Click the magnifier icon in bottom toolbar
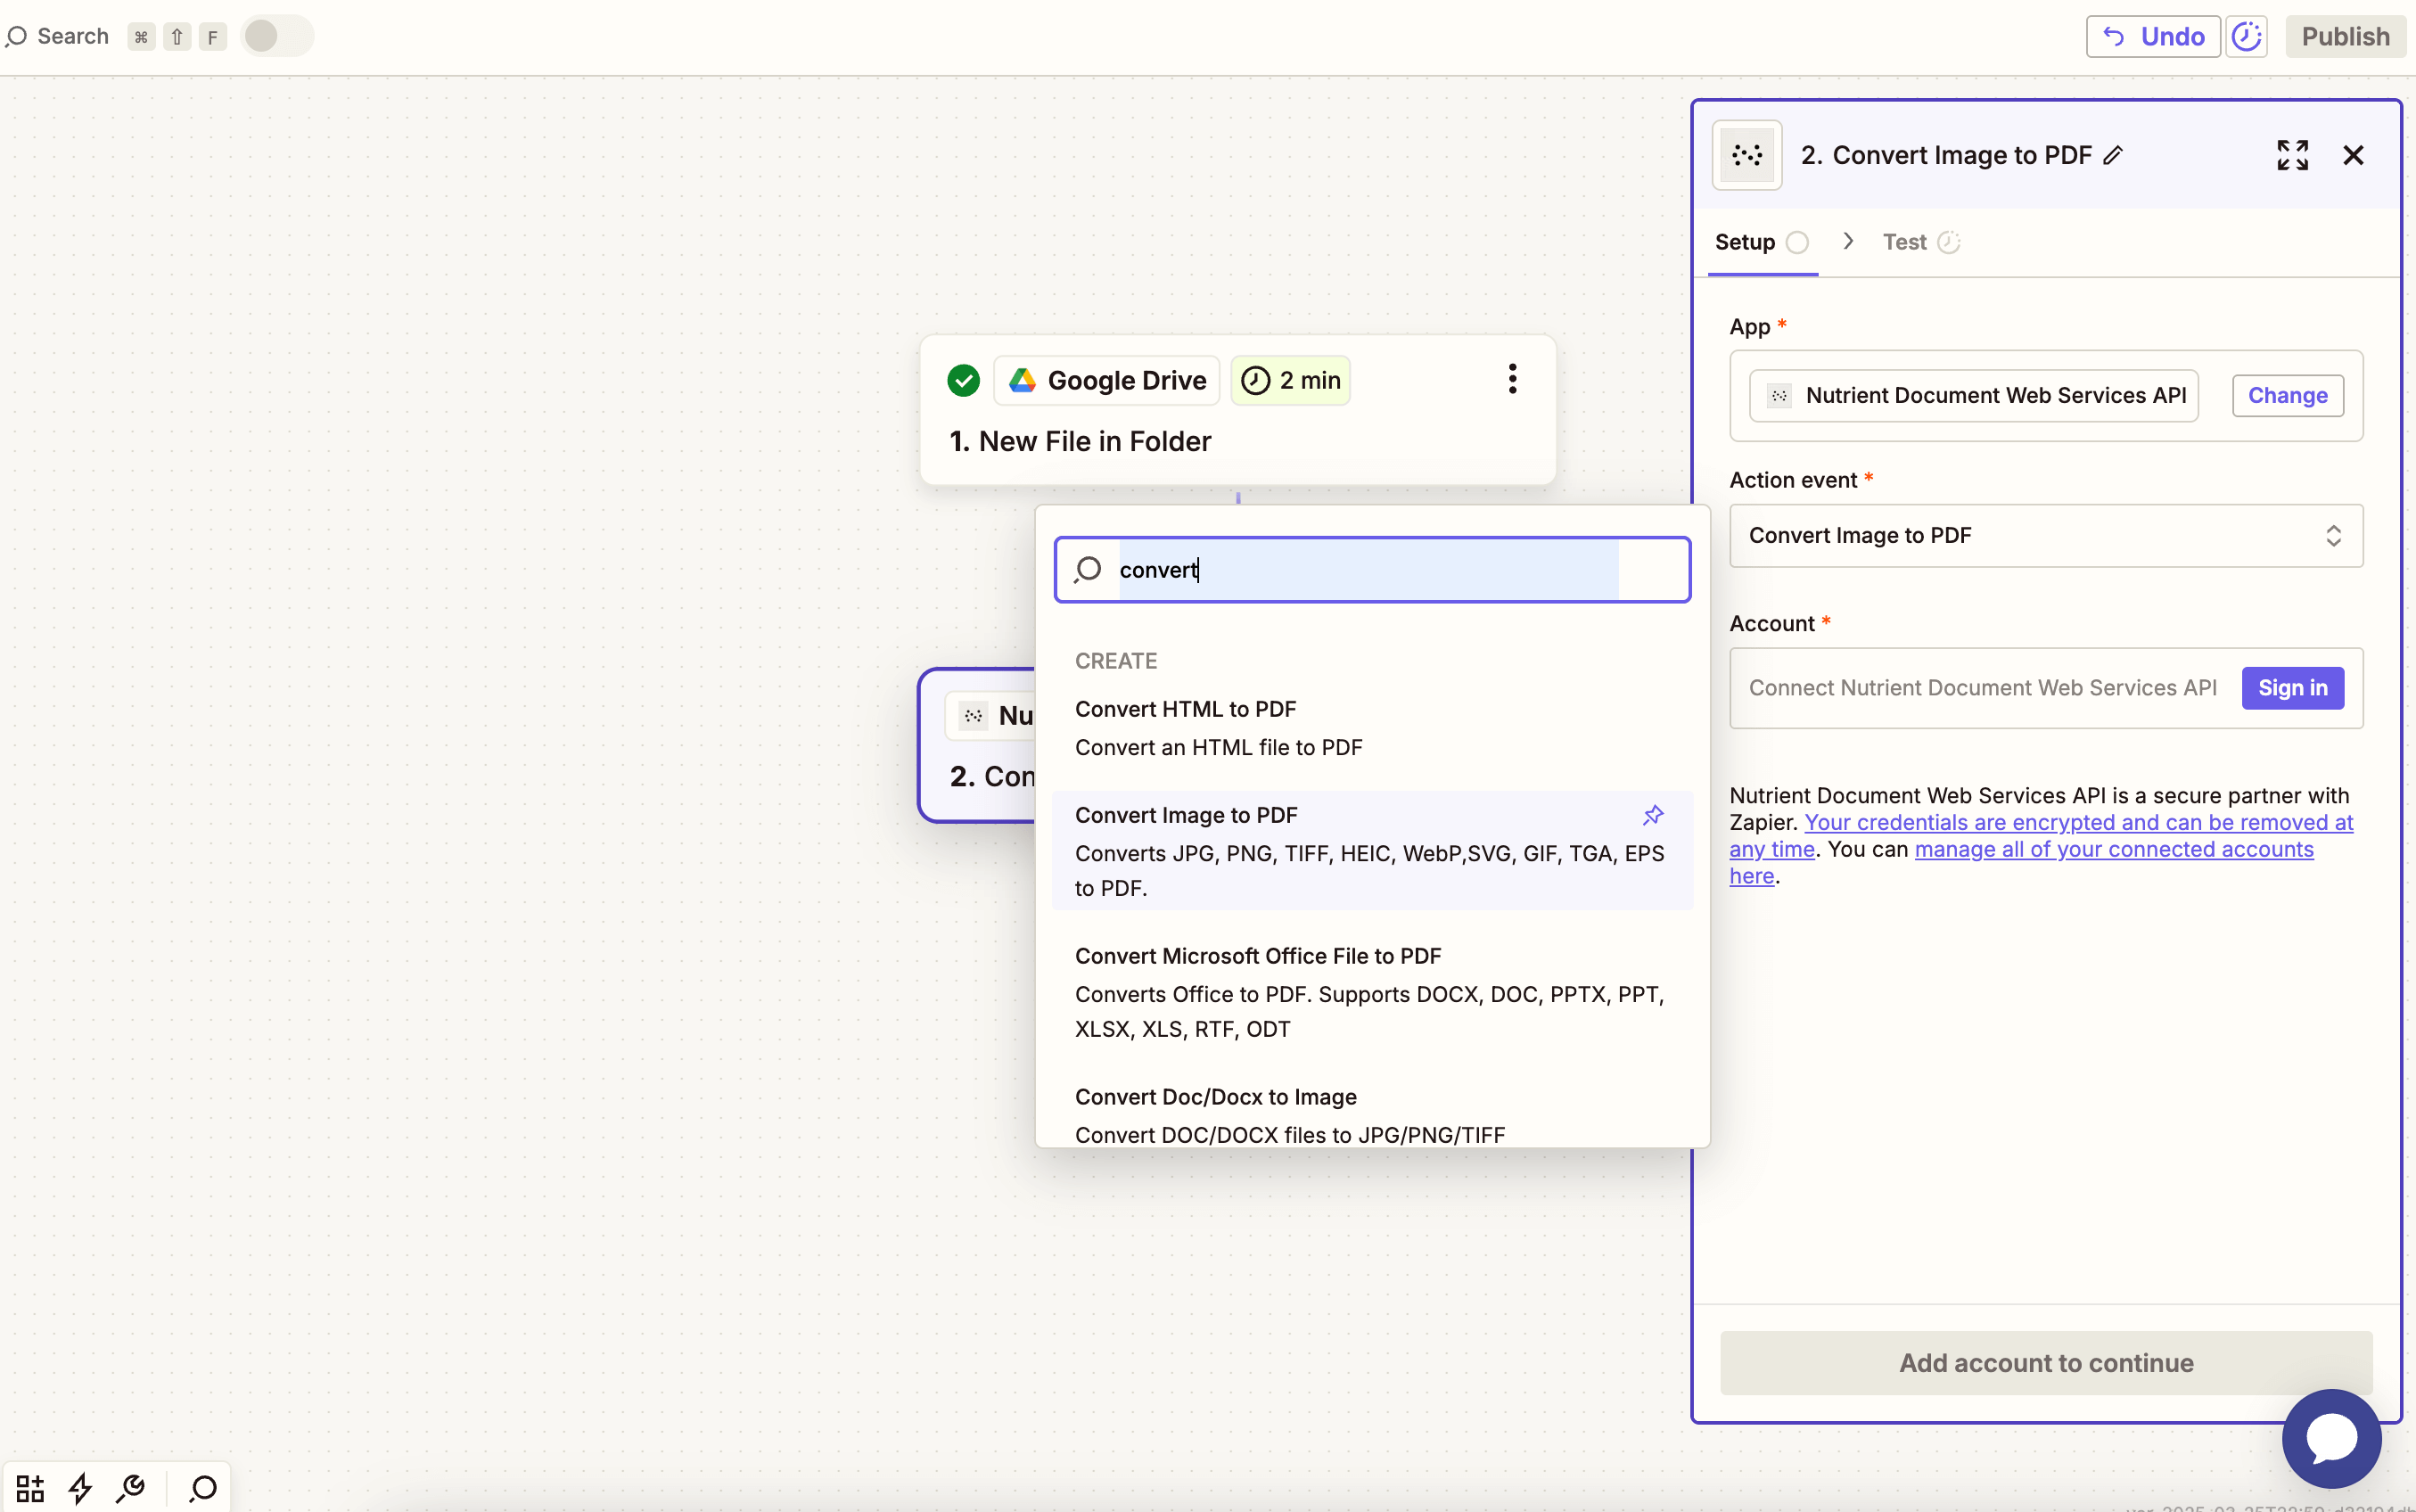2416x1512 pixels. (203, 1488)
